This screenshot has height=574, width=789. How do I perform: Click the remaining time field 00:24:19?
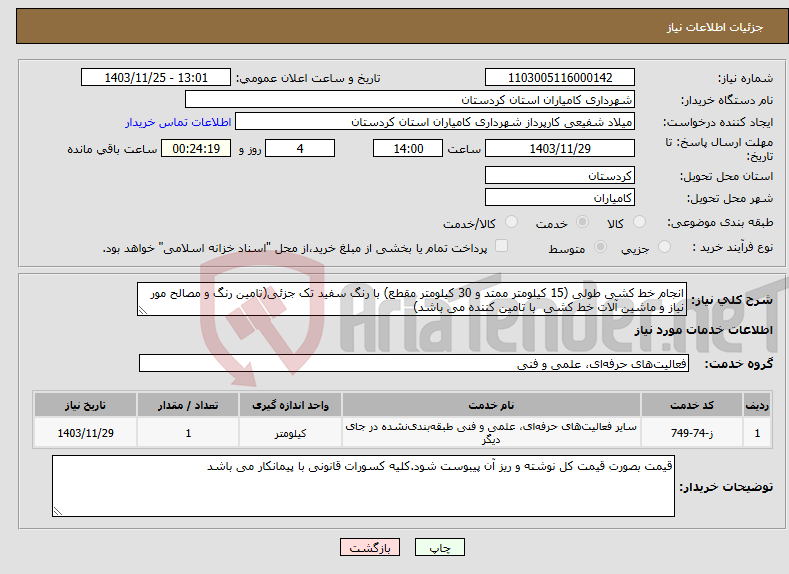click(x=196, y=148)
